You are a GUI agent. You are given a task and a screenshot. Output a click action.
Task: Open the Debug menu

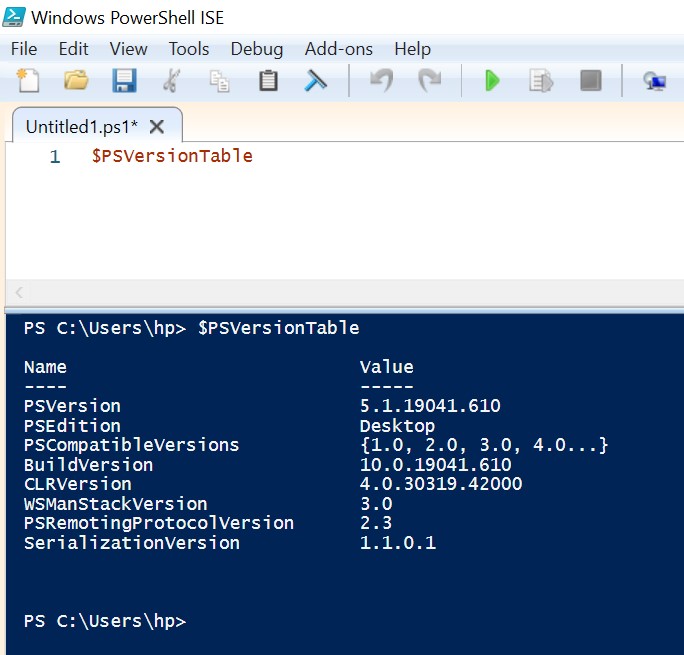256,49
